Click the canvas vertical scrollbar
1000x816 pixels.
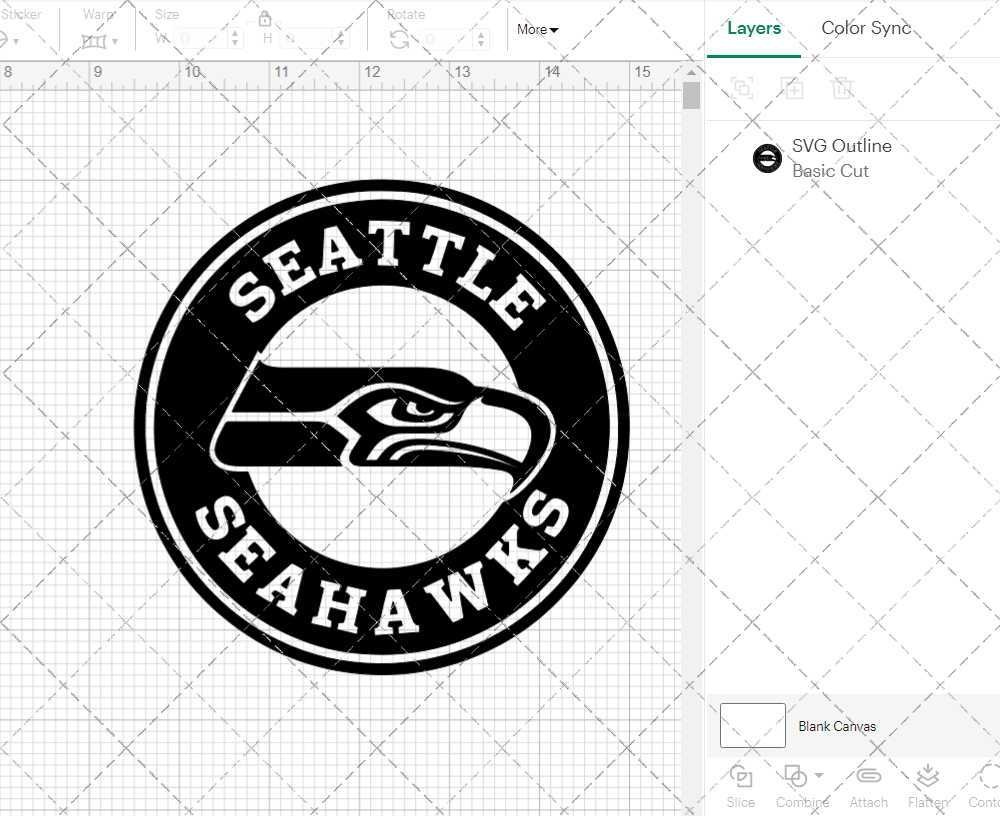pos(691,96)
